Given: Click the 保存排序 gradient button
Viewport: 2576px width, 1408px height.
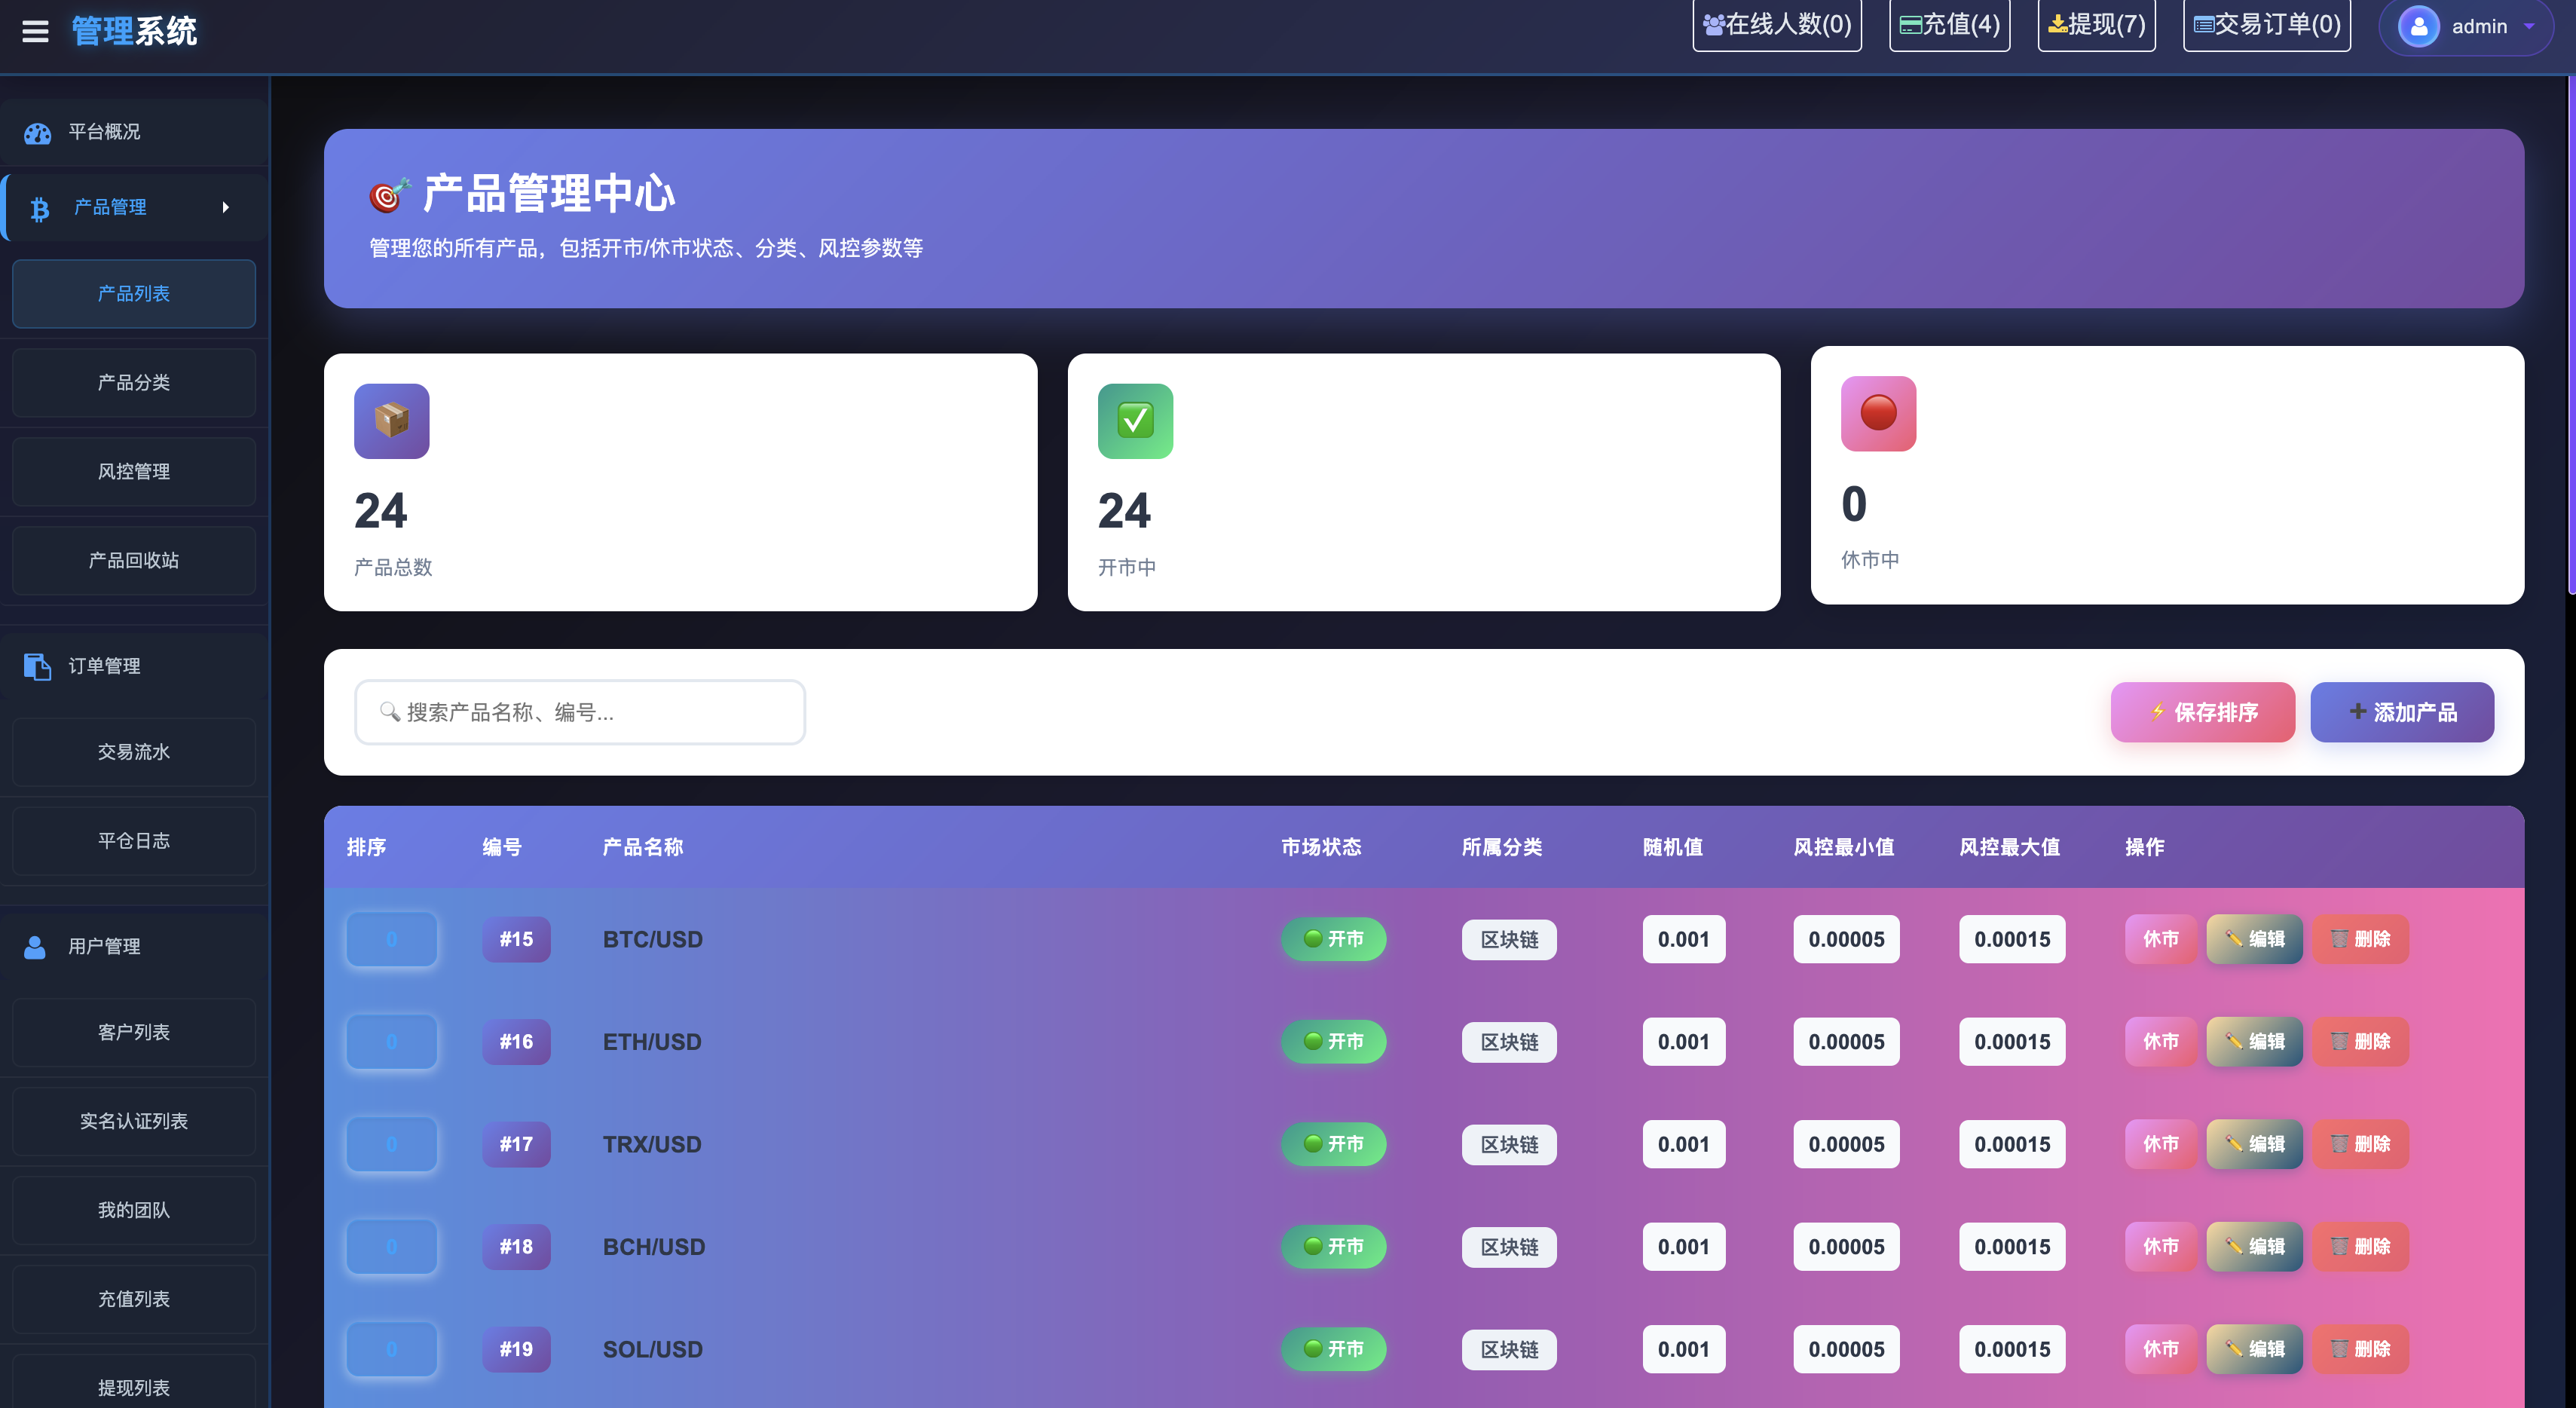Looking at the screenshot, I should coord(2202,712).
